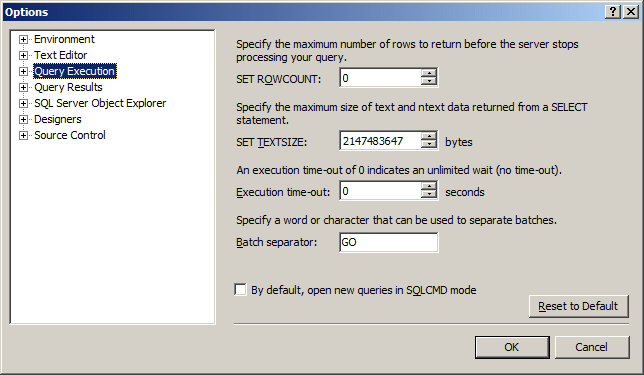Viewport: 644px width, 375px height.
Task: Confirm options with OK button
Action: (x=512, y=347)
